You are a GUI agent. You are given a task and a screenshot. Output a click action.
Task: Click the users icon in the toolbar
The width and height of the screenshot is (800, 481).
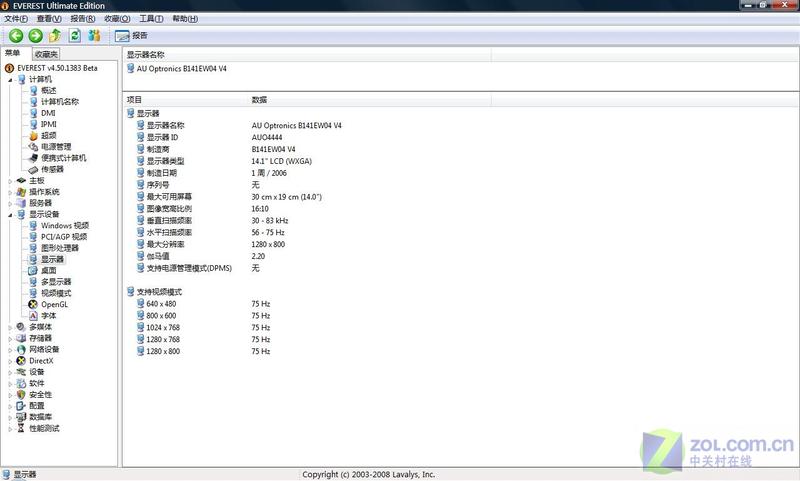point(94,36)
